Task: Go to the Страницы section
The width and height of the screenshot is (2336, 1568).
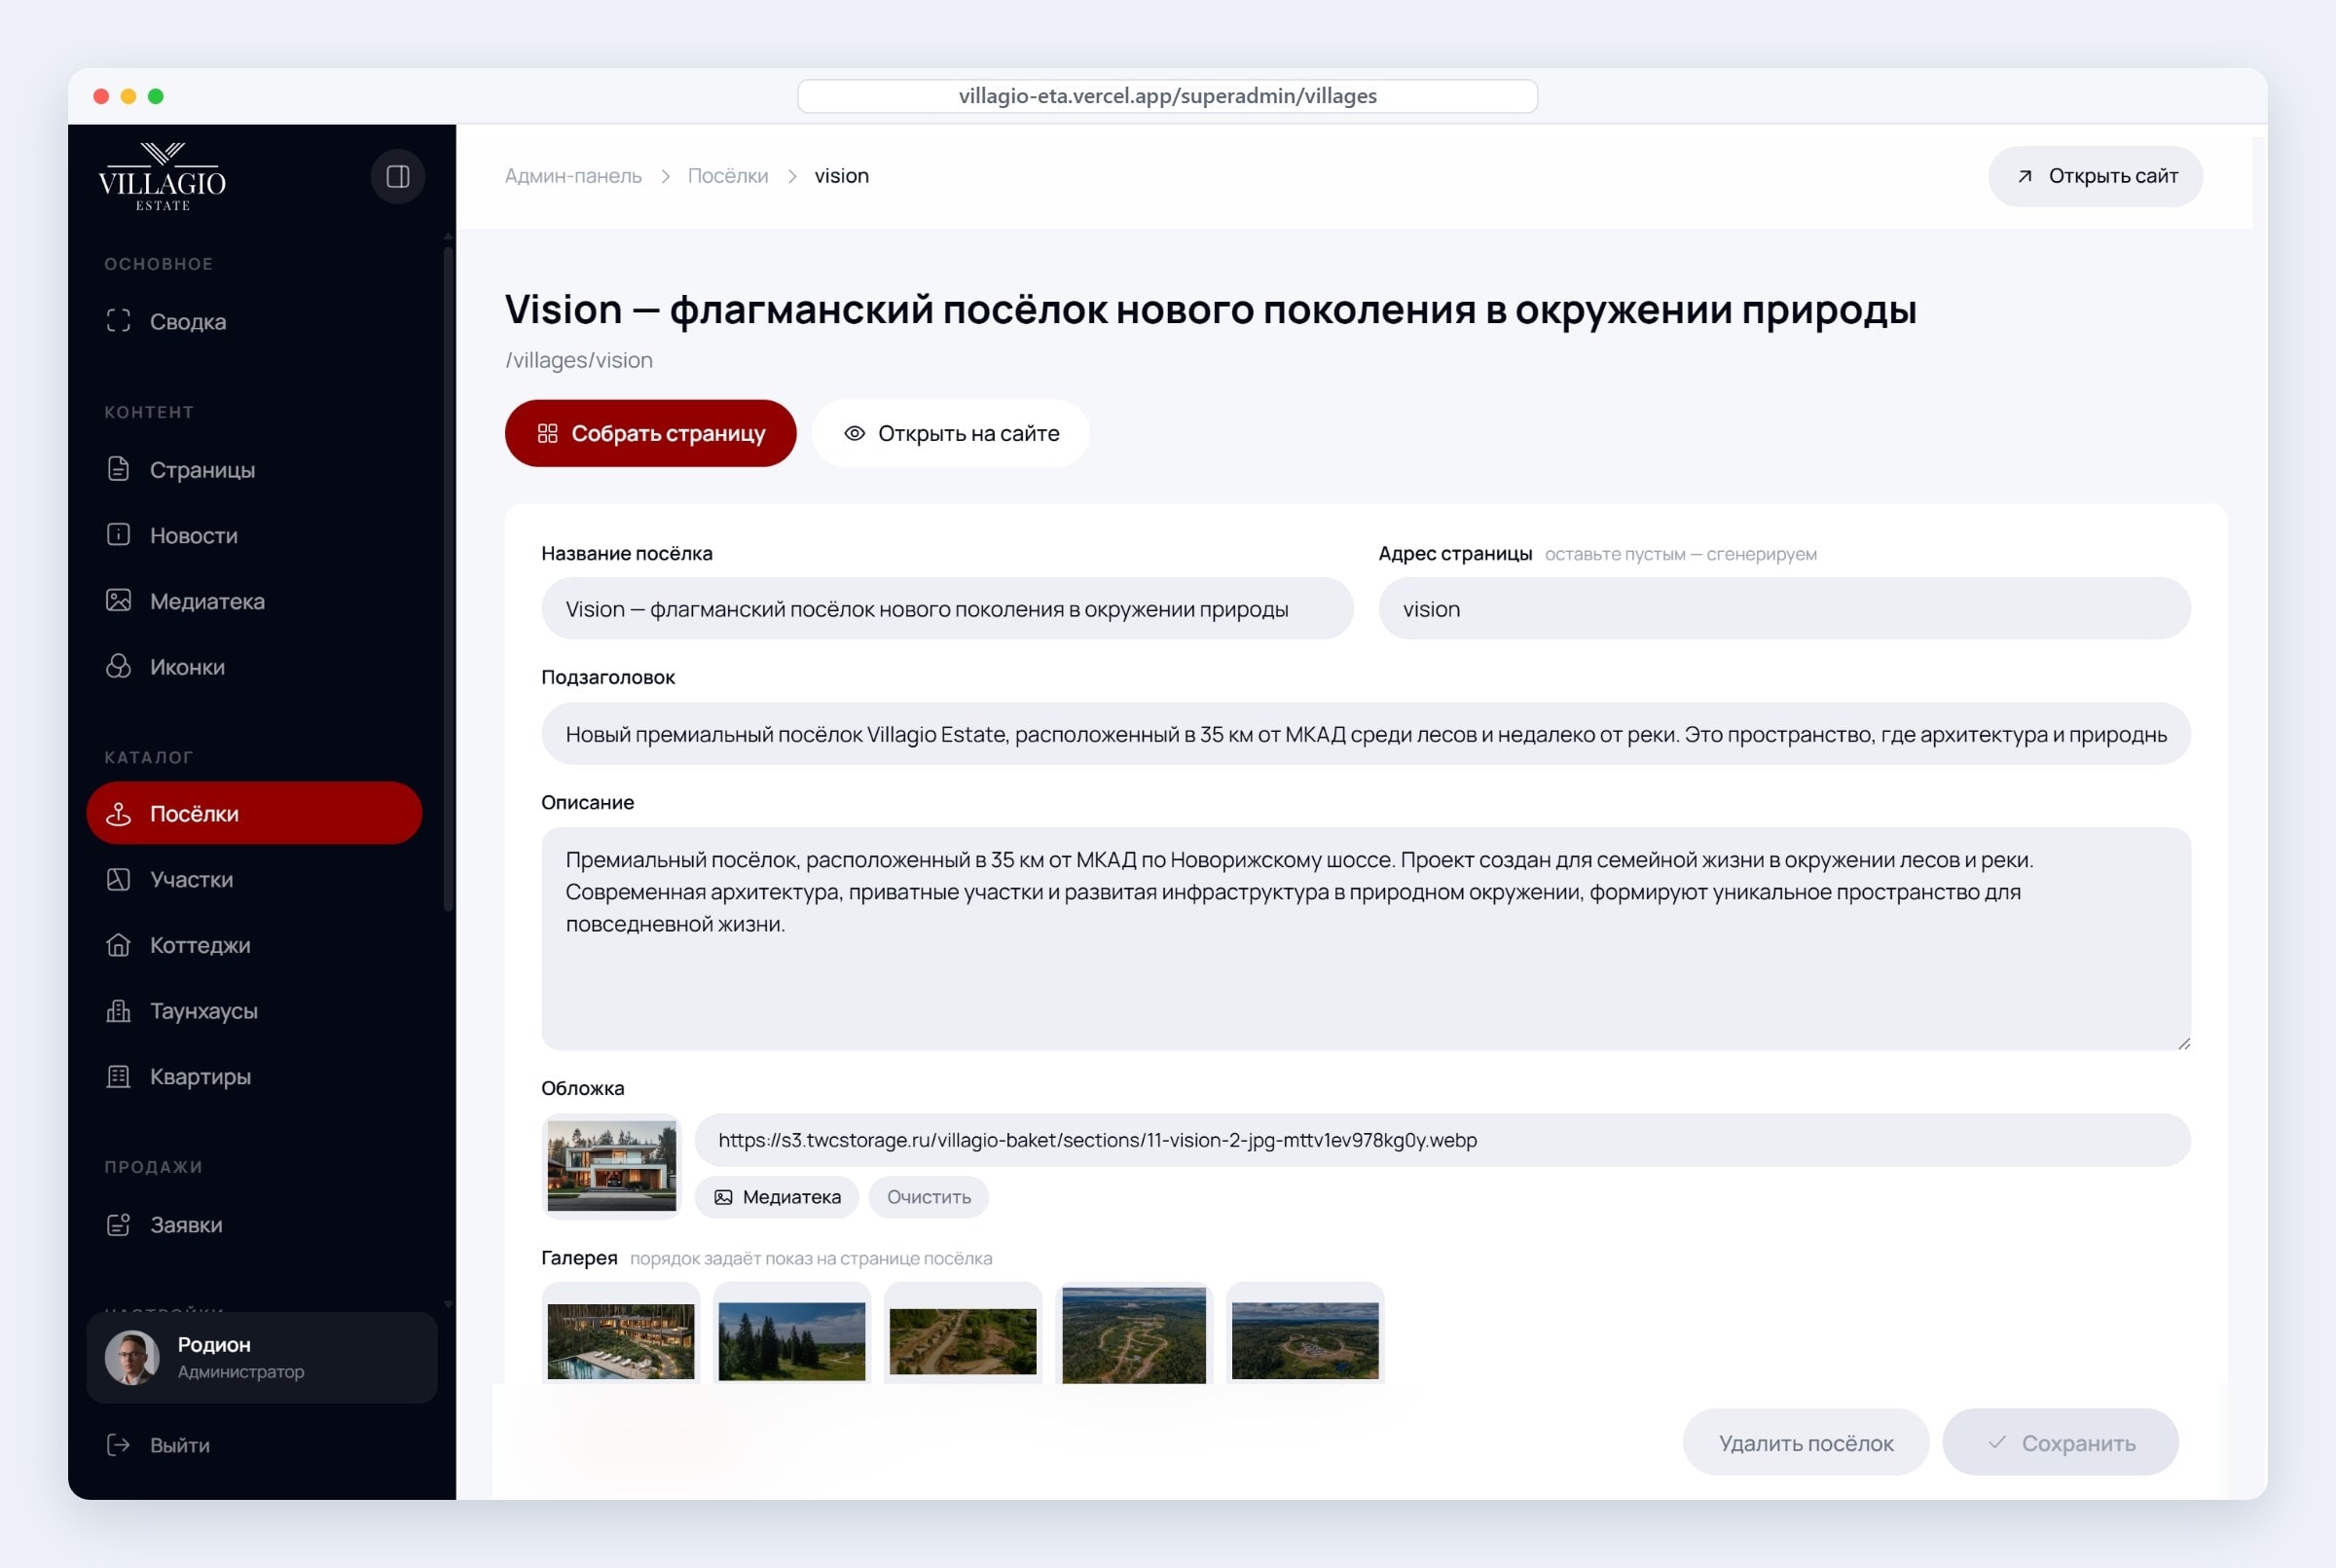Action: 254,470
